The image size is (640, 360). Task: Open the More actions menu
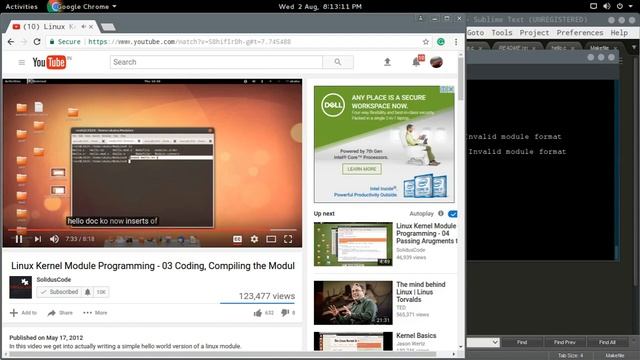(95, 313)
